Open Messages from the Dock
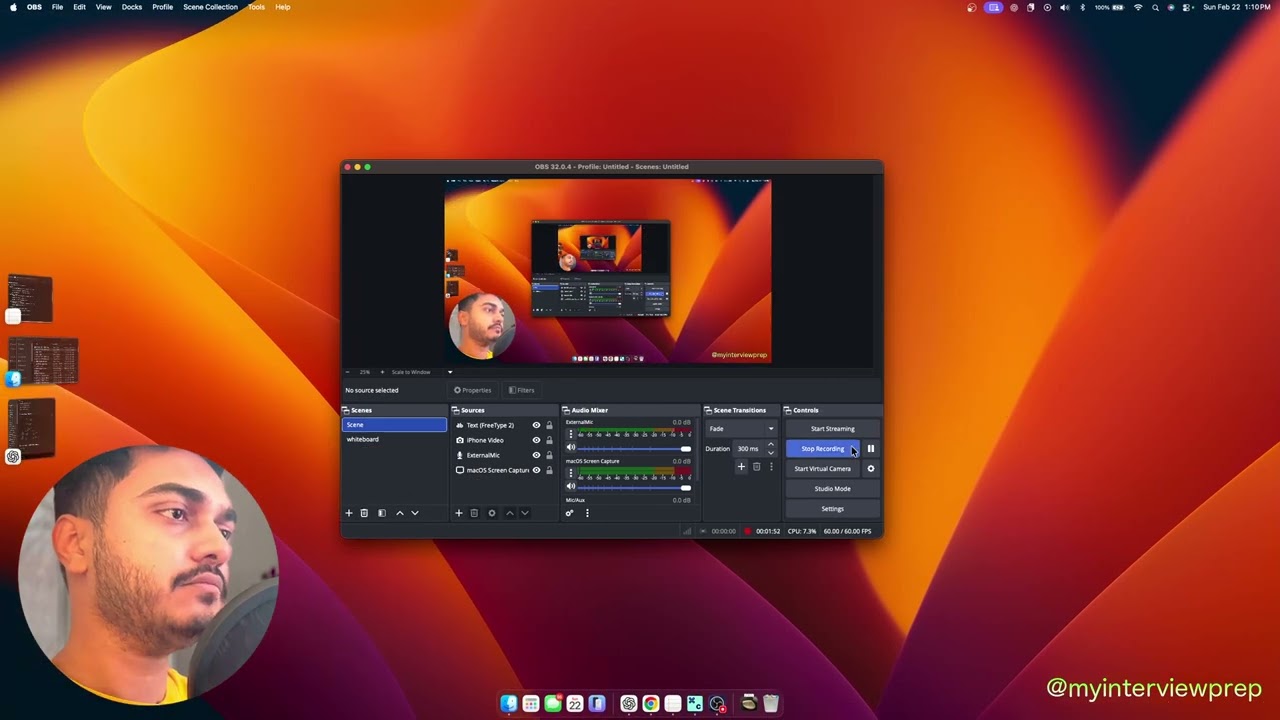 click(x=553, y=704)
